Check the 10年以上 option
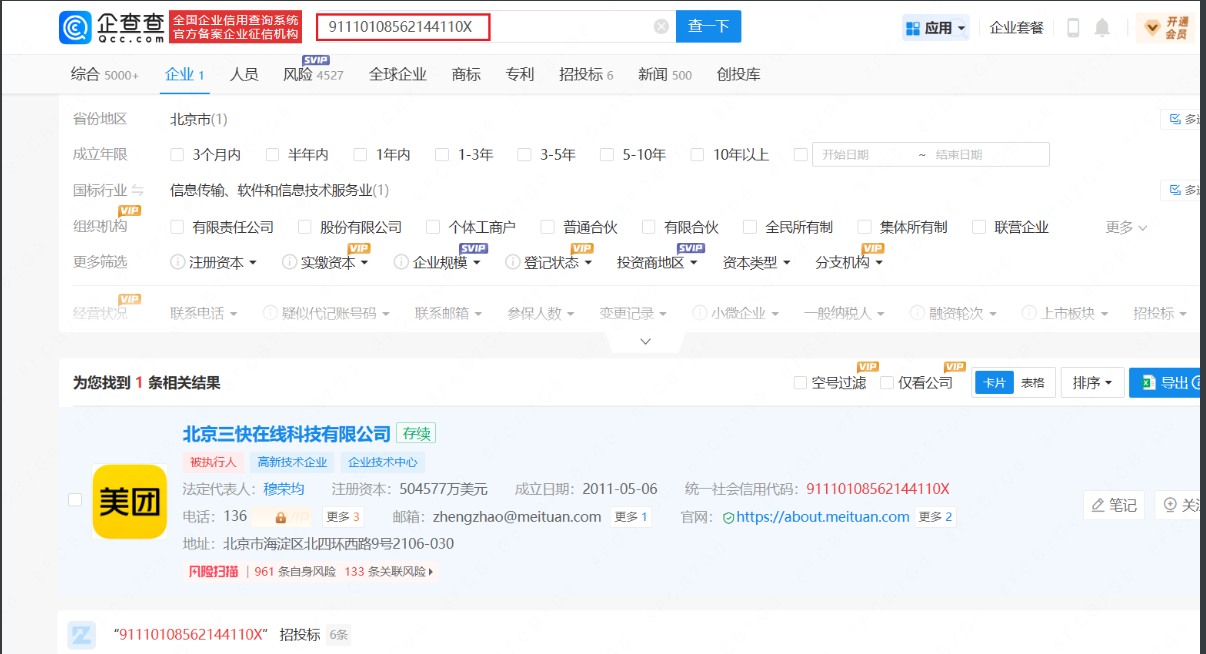The image size is (1206, 654). point(698,155)
